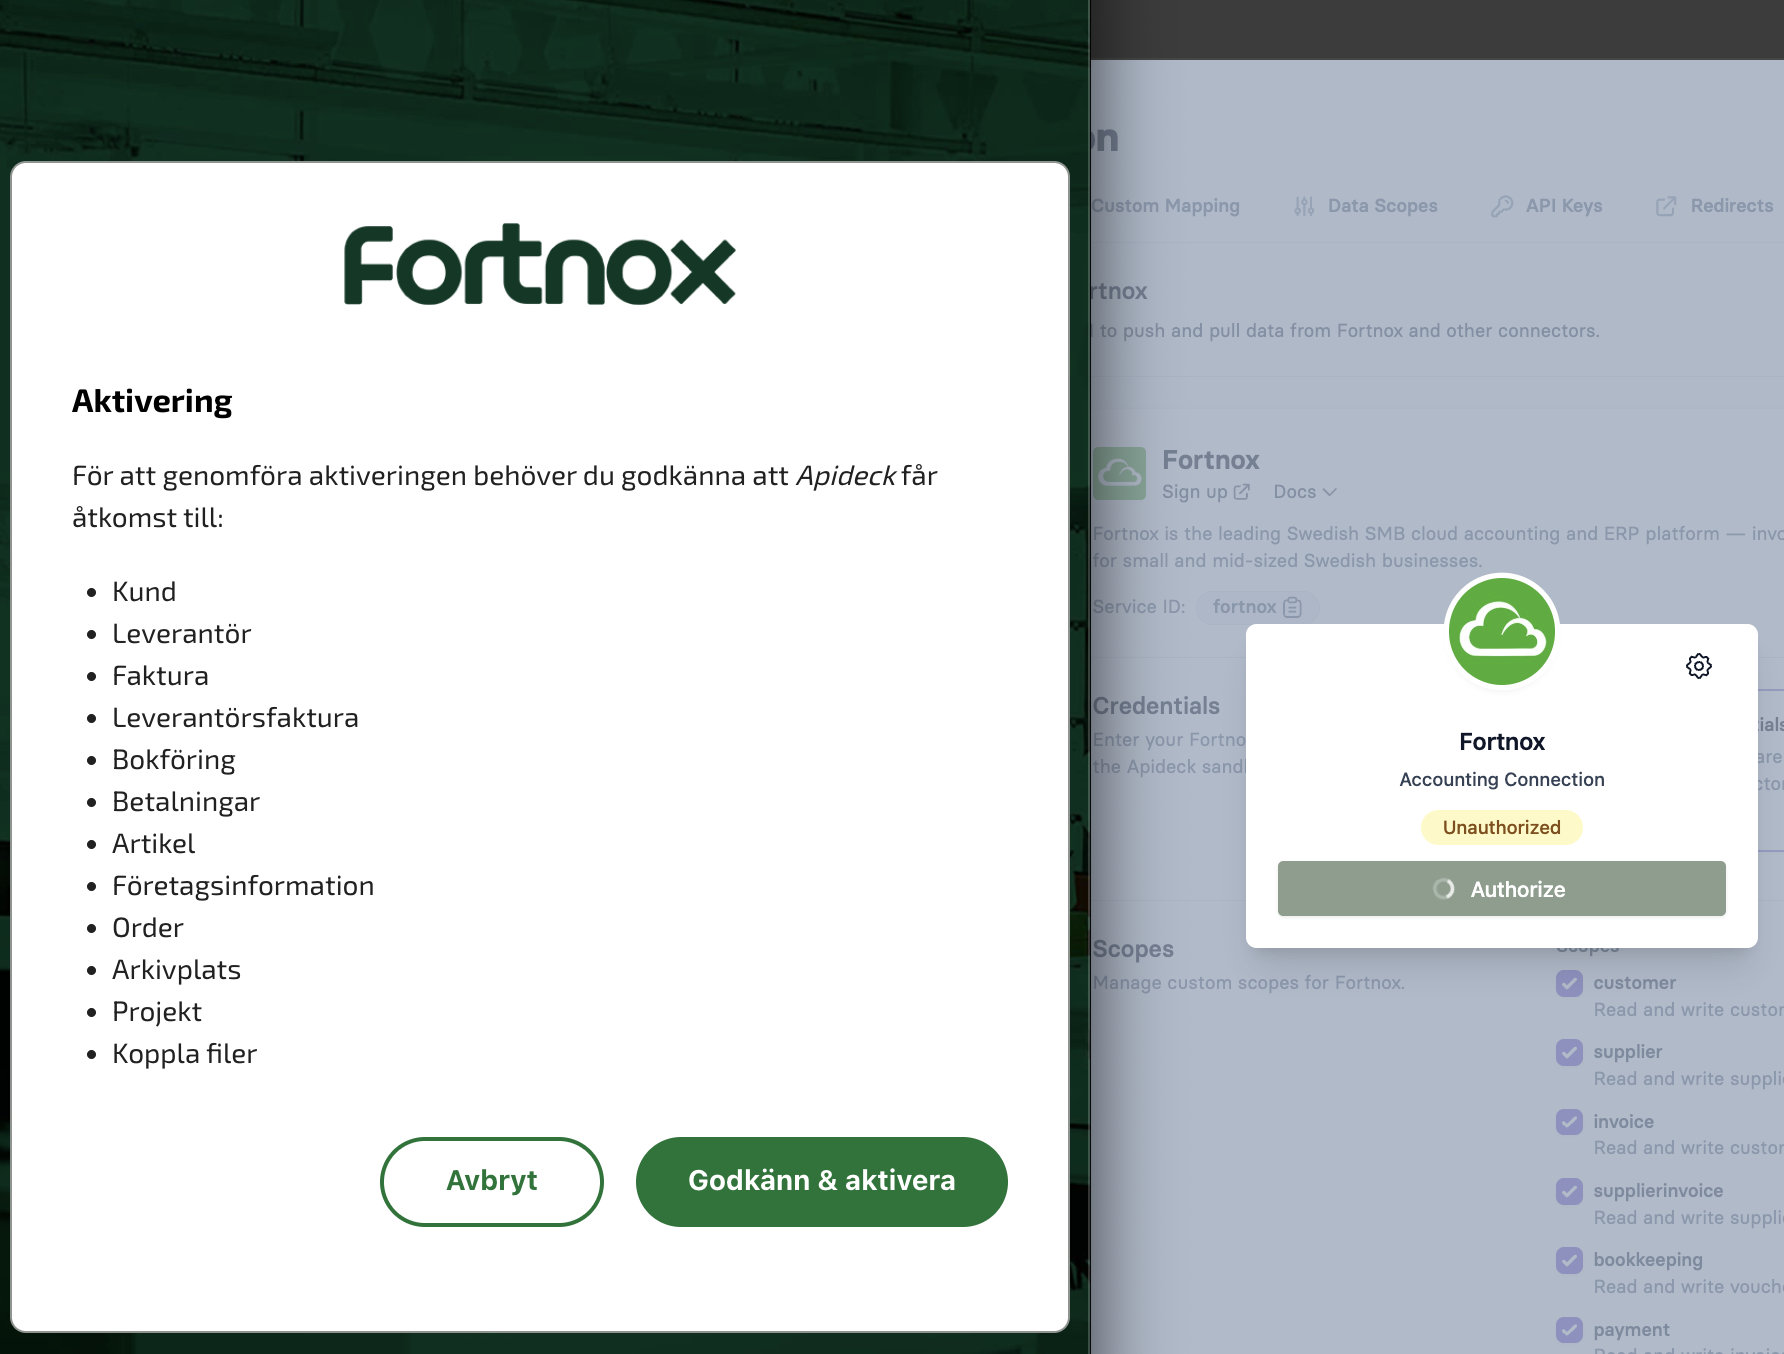This screenshot has height=1354, width=1784.
Task: Click the Scopes section heading
Action: [1133, 949]
